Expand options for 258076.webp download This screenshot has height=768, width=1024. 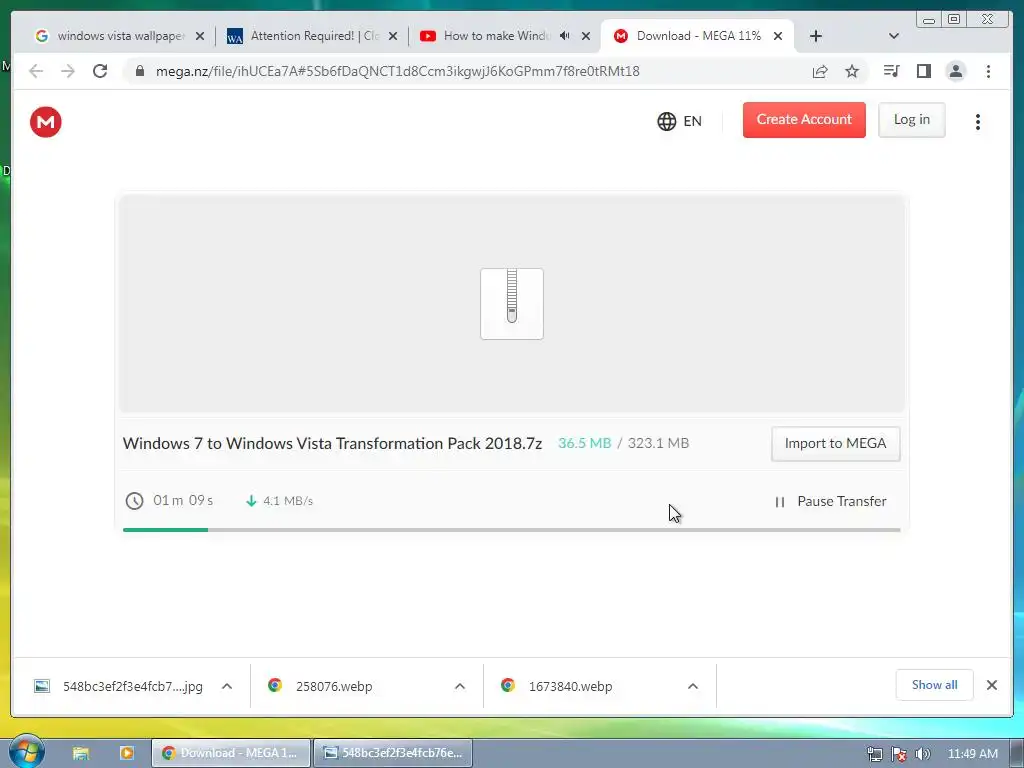coord(460,686)
